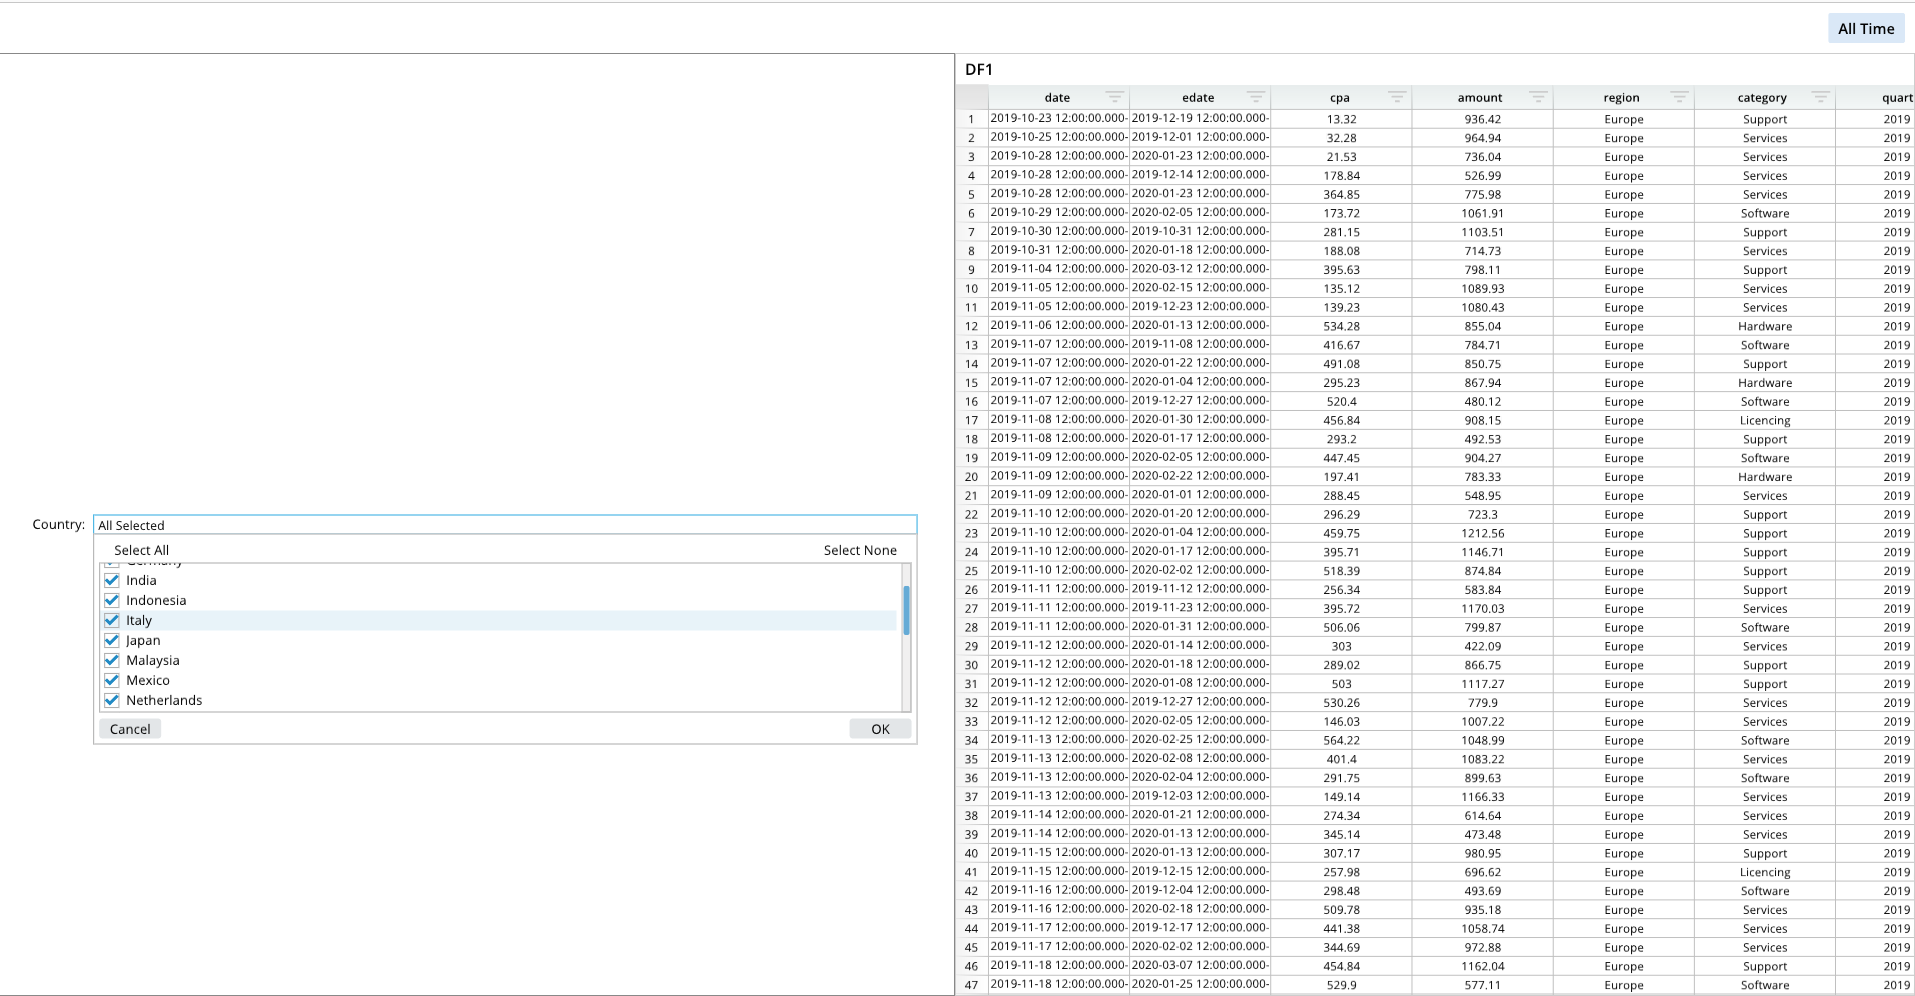
Task: Select row number 1 header
Action: click(971, 119)
